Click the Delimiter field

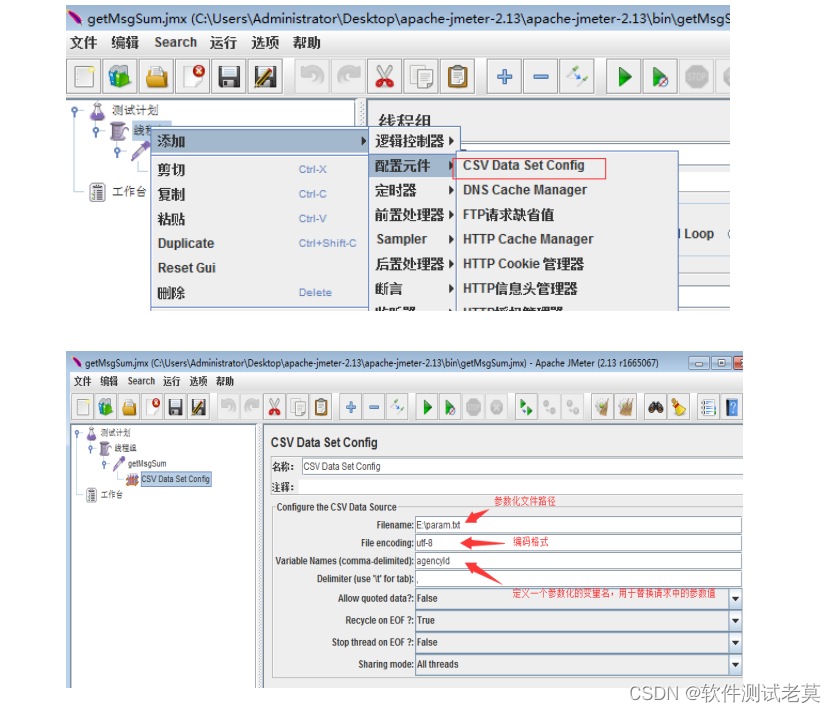pyautogui.click(x=578, y=579)
